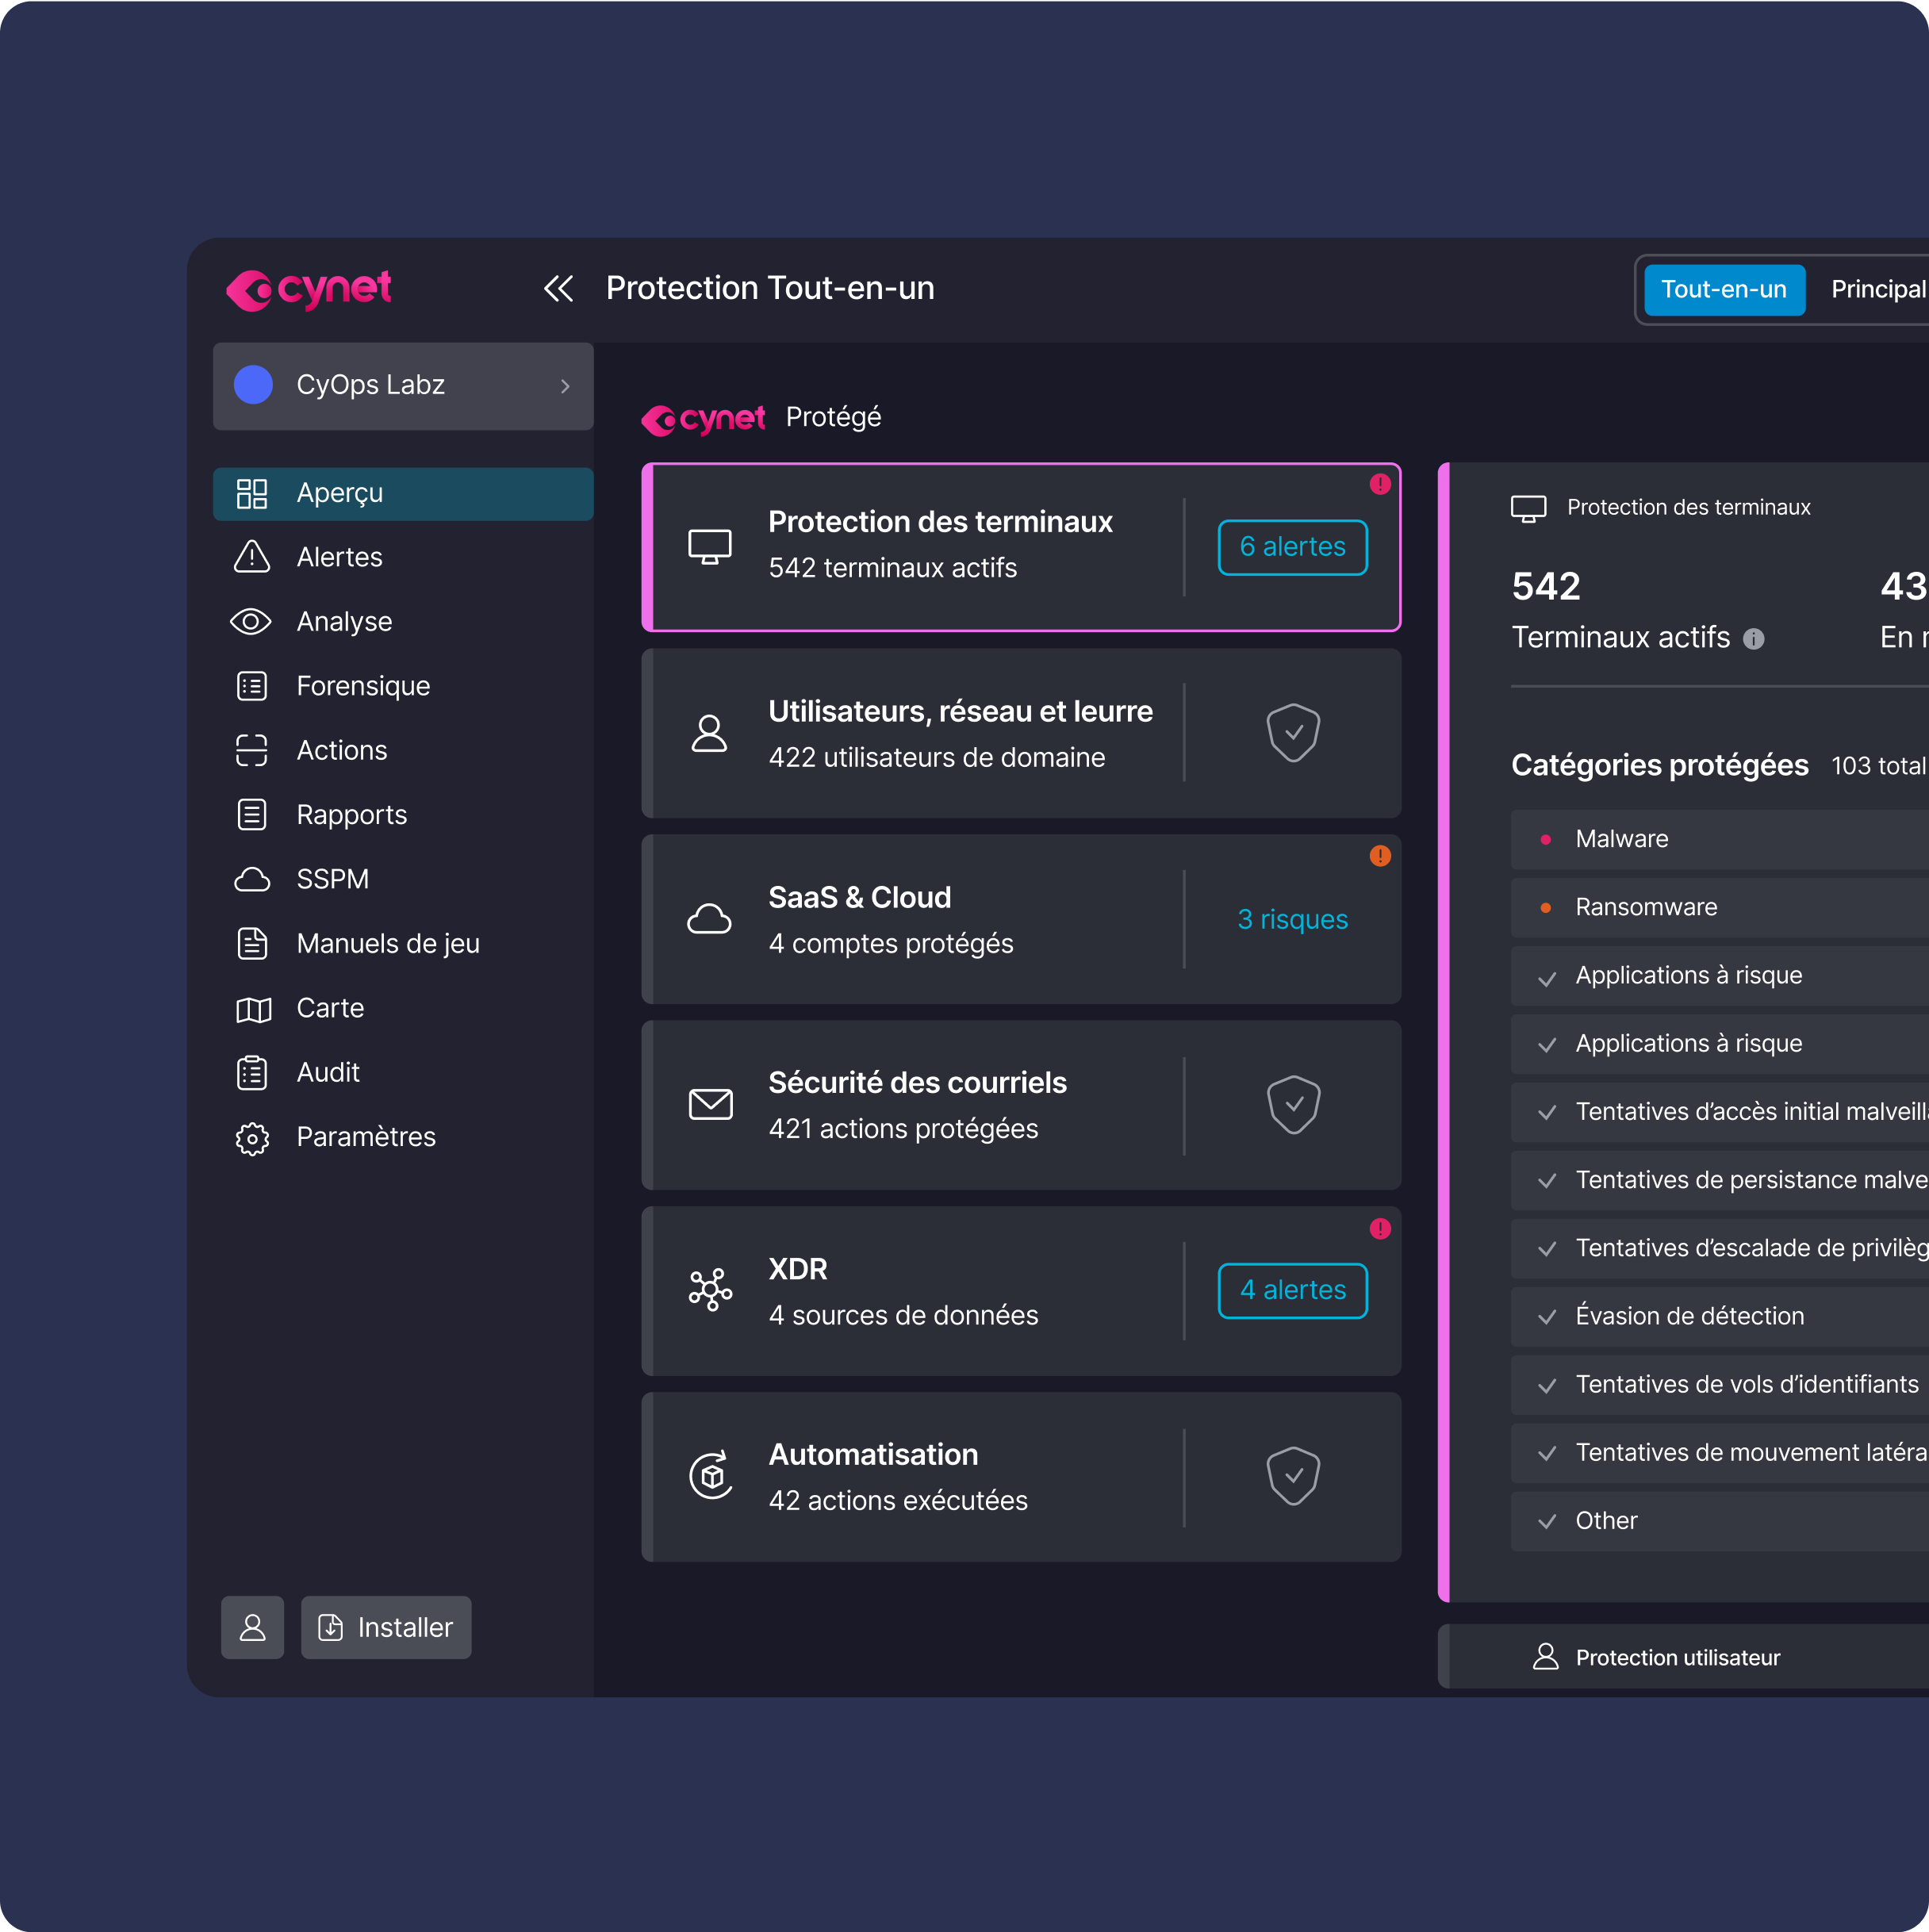The image size is (1929, 1932).
Task: Click the 6 alertes button
Action: [1292, 547]
